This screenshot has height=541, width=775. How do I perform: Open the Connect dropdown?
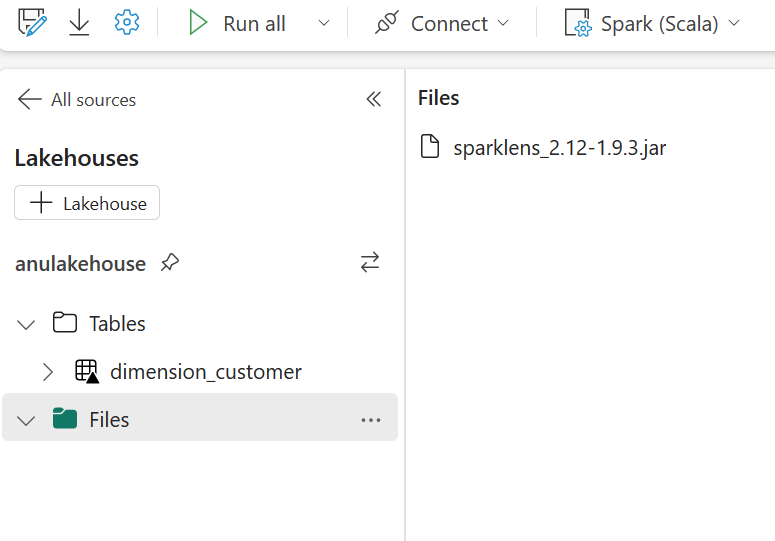(x=442, y=23)
